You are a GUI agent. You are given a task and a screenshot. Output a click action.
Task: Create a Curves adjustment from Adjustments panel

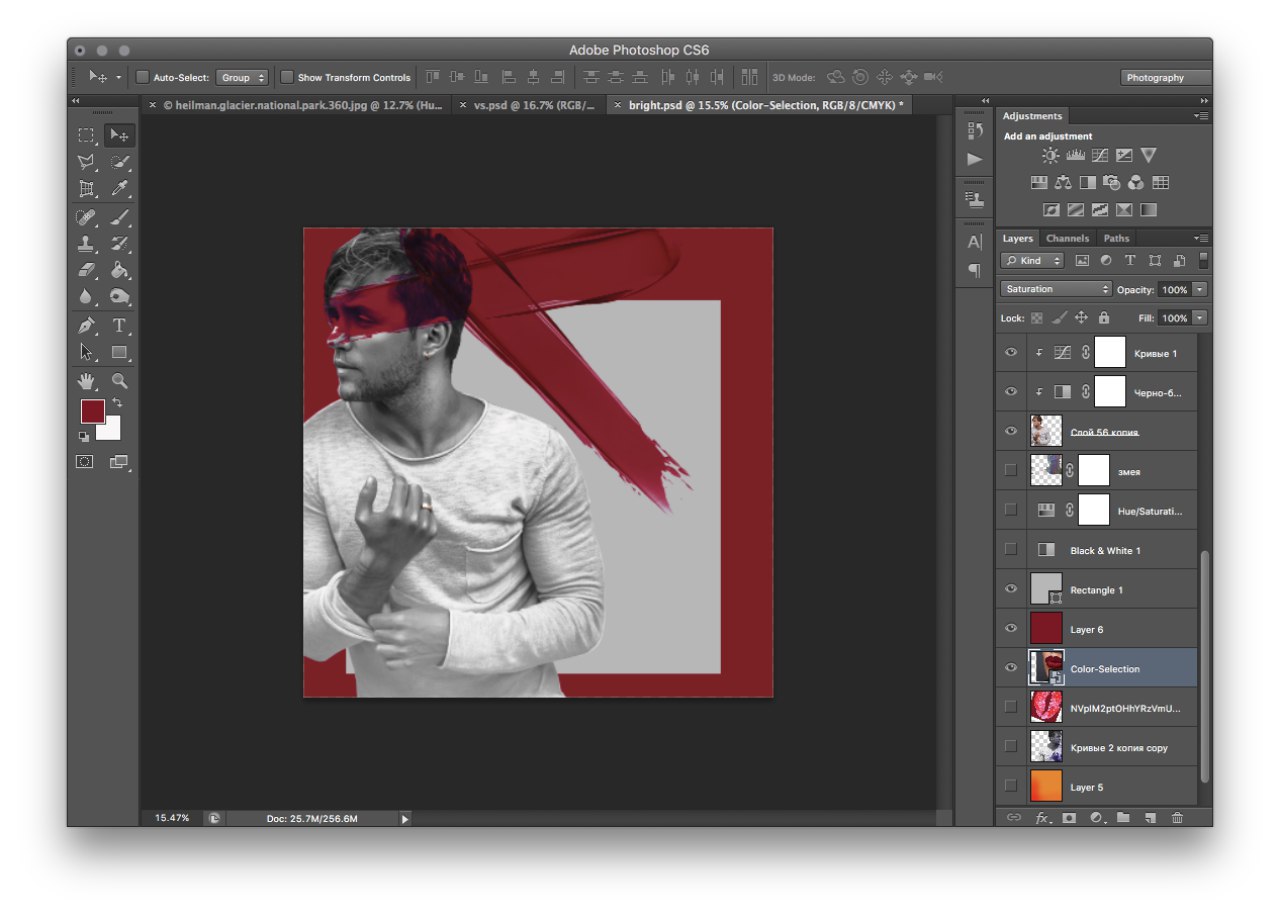click(x=1099, y=156)
